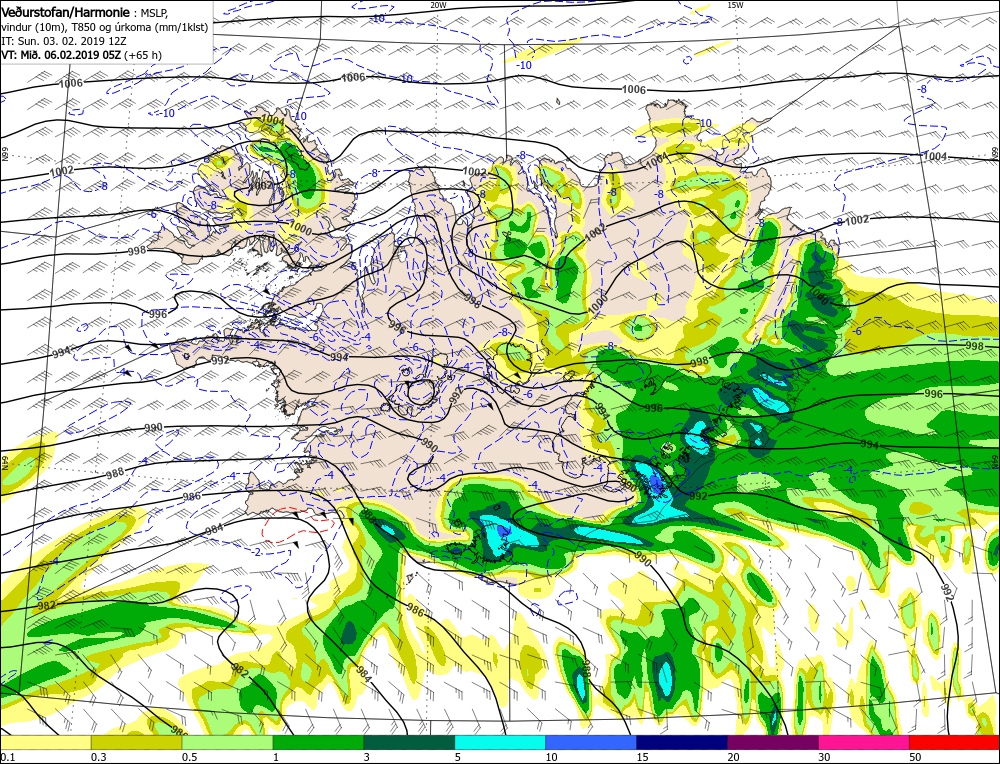Click the '15W' longitude label
Screen dimensions: 1000x764
pyautogui.click(x=735, y=4)
